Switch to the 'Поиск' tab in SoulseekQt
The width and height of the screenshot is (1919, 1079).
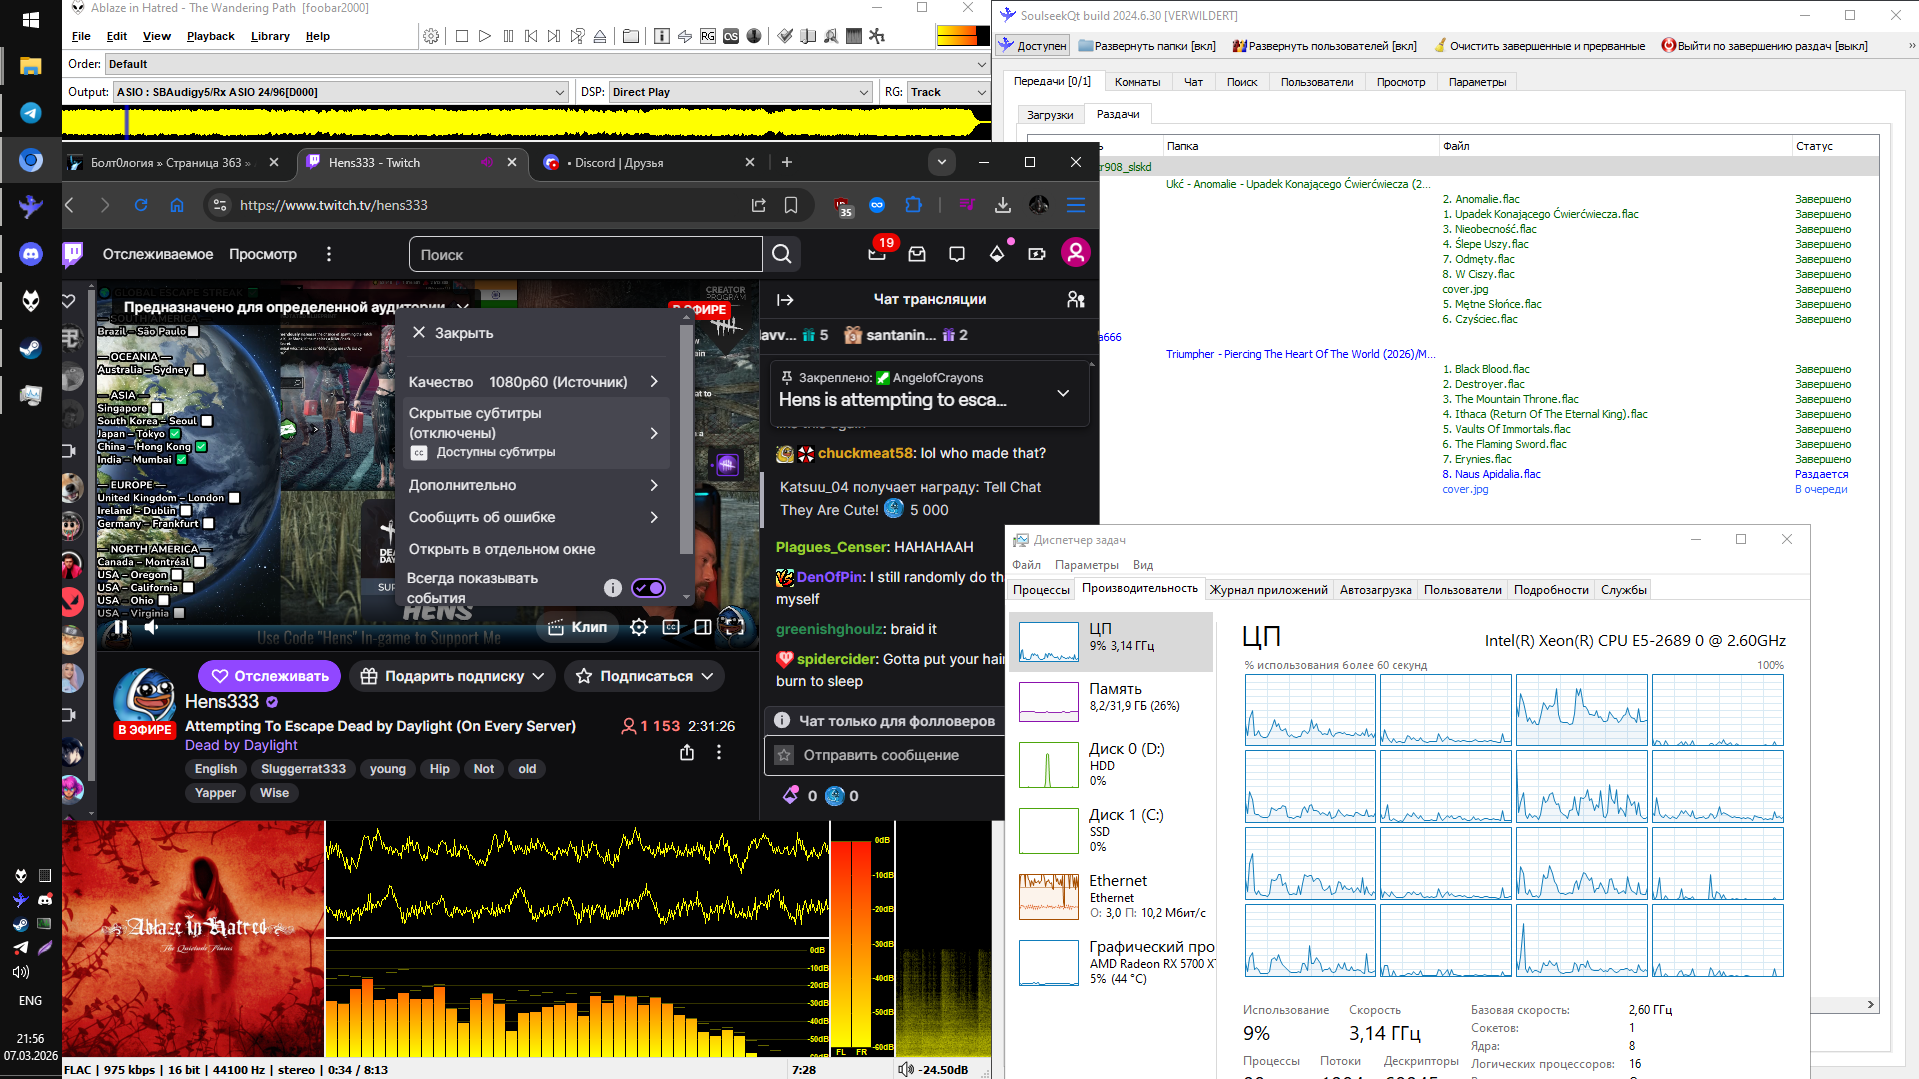tap(1242, 82)
